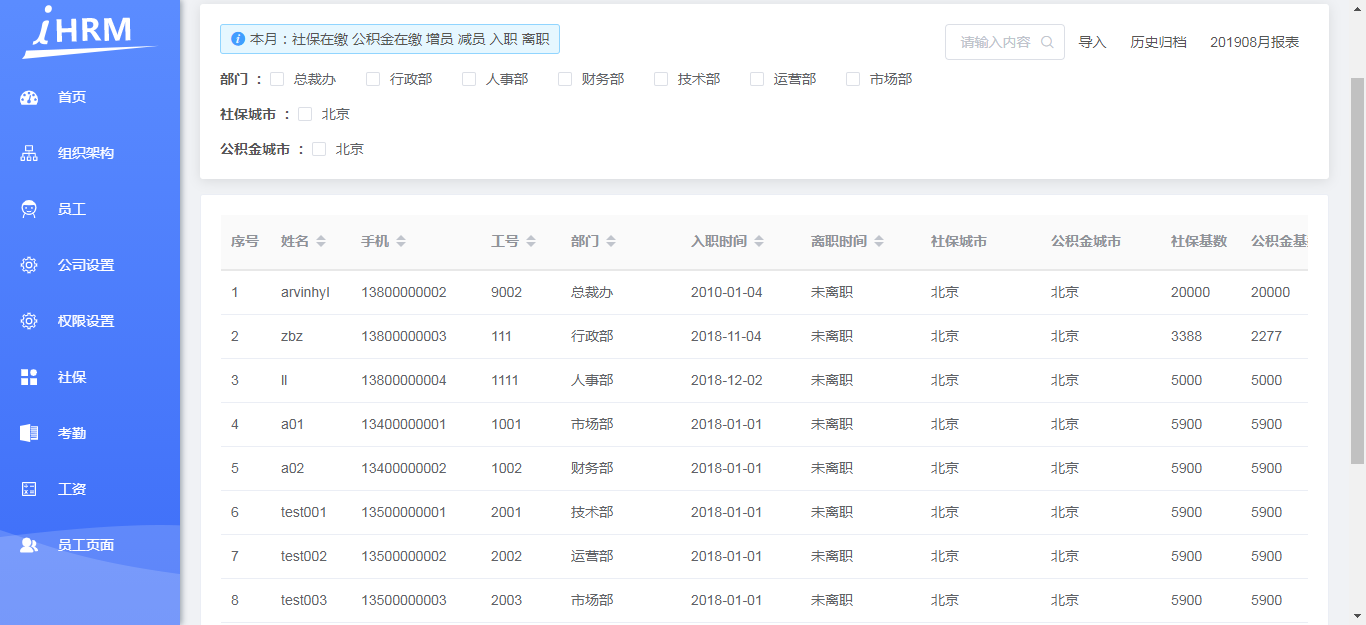
Task: Click the date 2018-12-02
Action: pos(727,380)
